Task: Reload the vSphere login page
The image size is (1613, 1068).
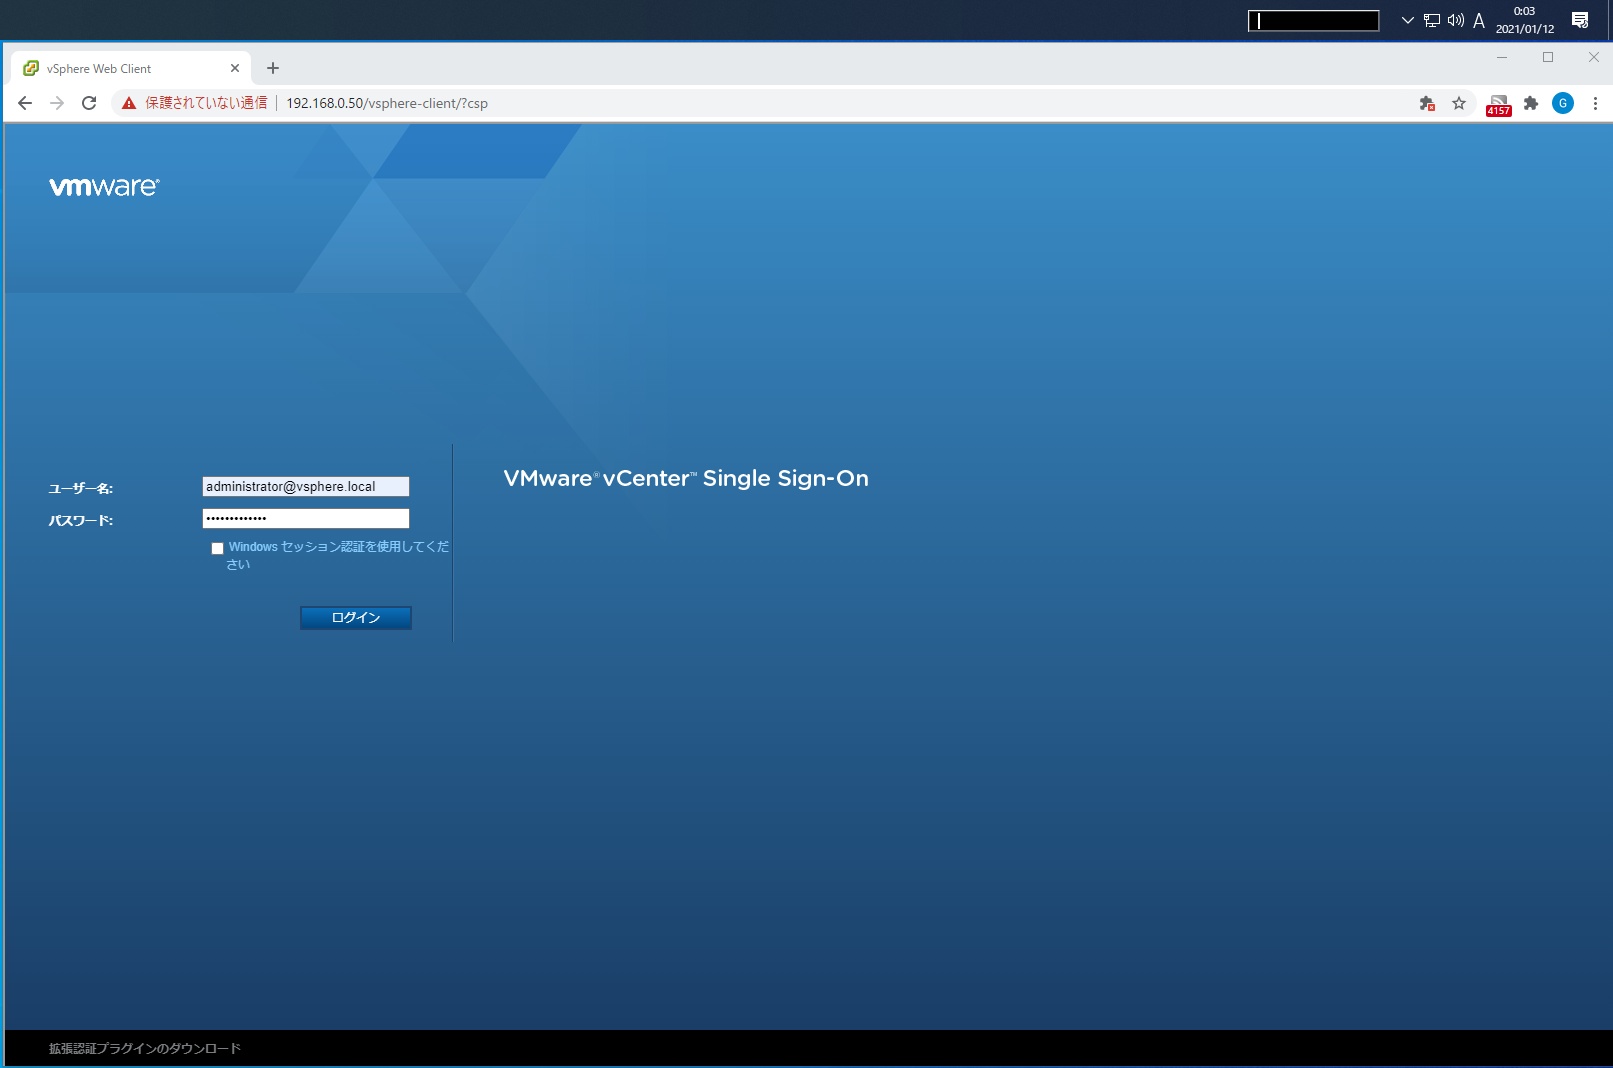Action: click(x=89, y=103)
